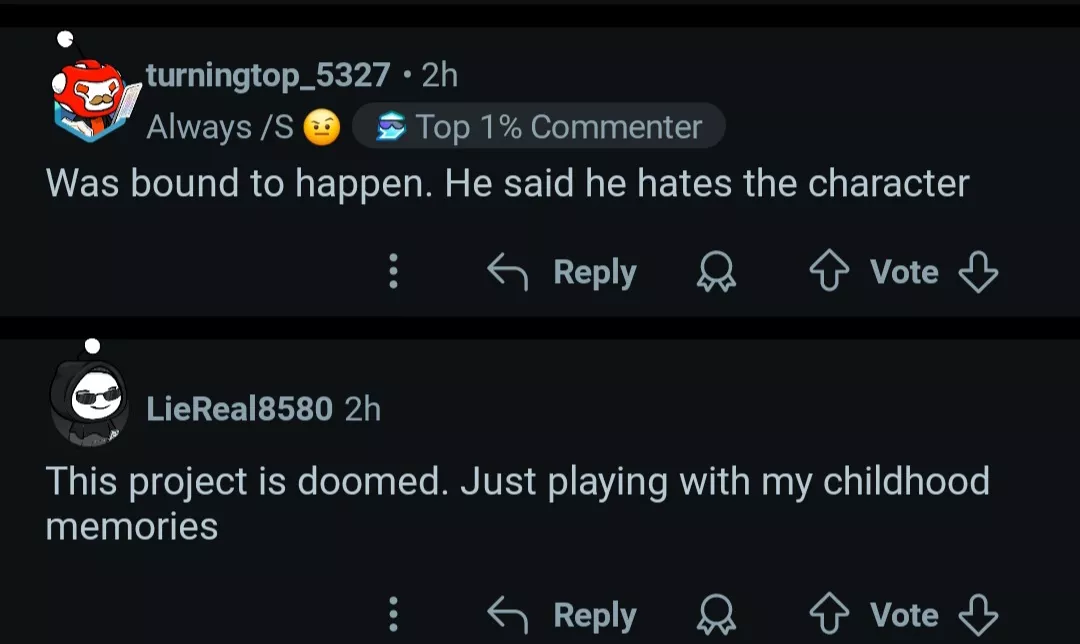
Task: Tap reply arrow icon on second comment
Action: [x=507, y=614]
